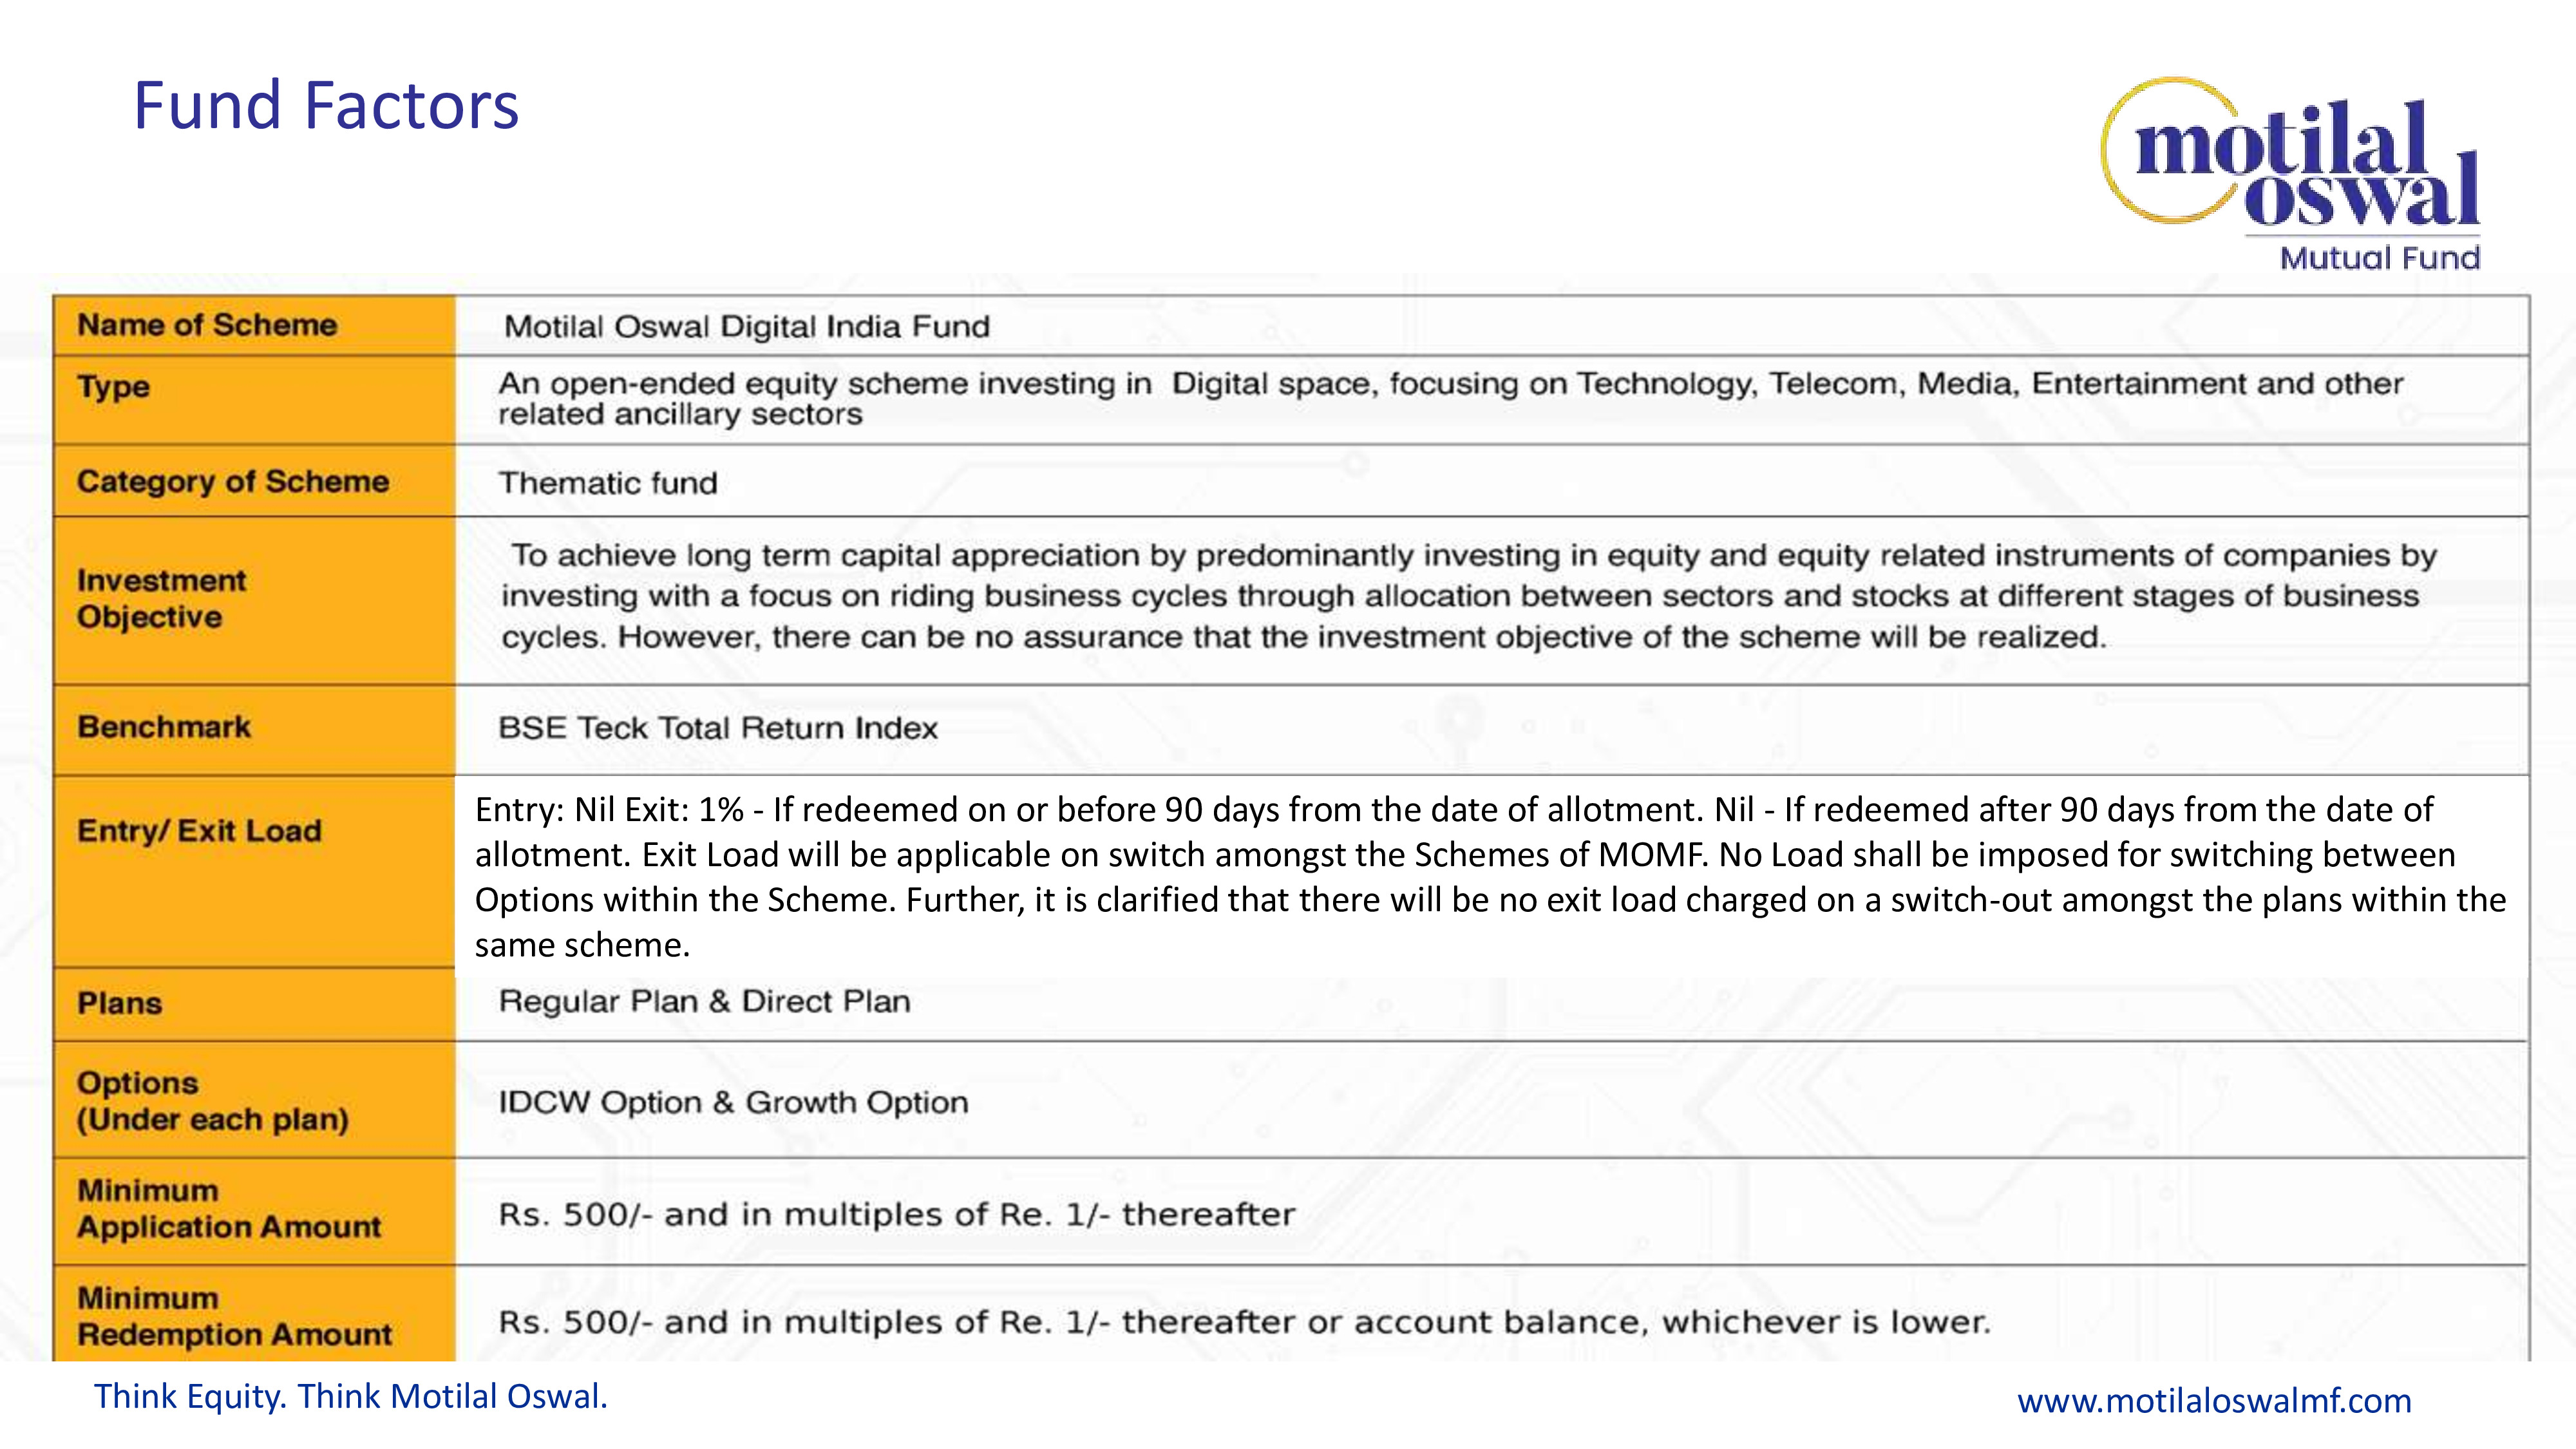Select the Entry/ Exit Load label
This screenshot has width=2576, height=1449.
pyautogui.click(x=199, y=831)
